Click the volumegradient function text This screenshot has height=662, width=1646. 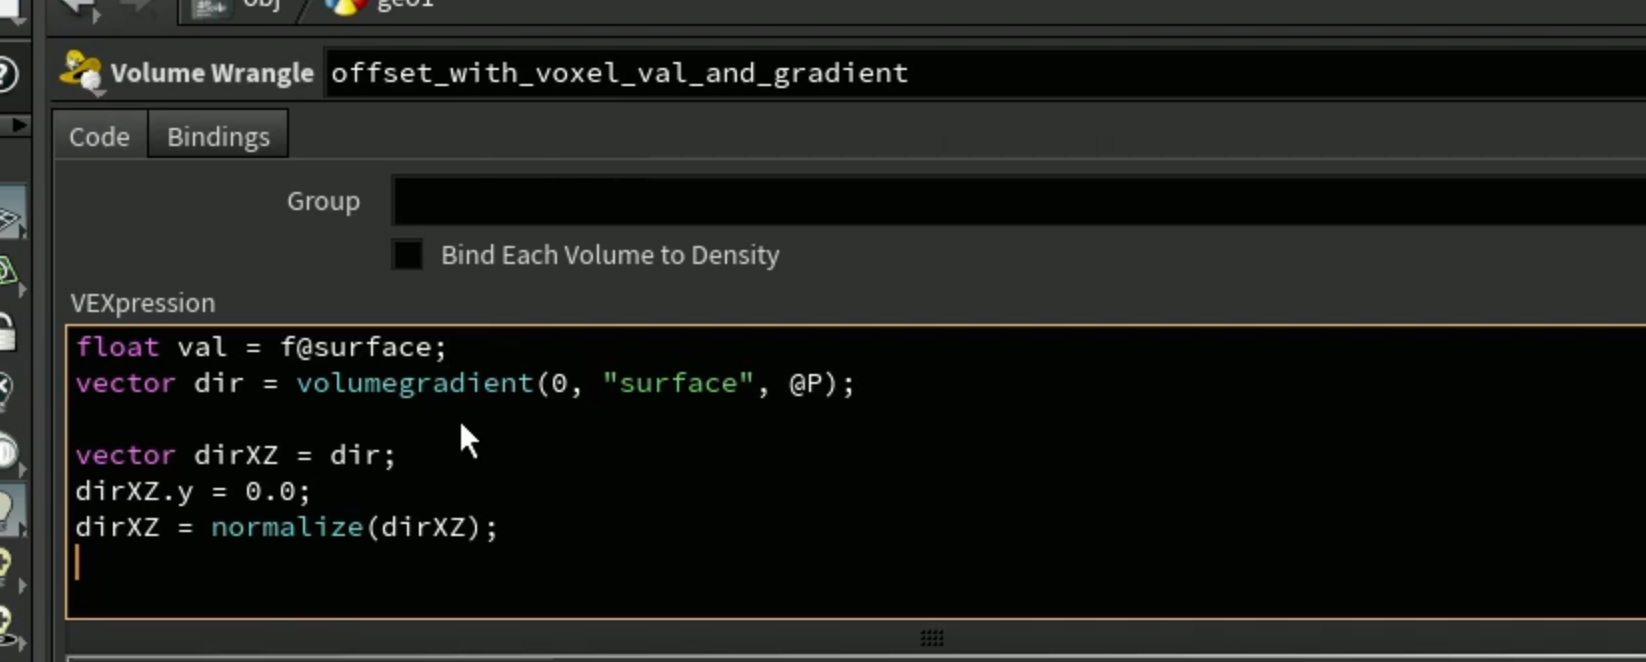click(414, 383)
